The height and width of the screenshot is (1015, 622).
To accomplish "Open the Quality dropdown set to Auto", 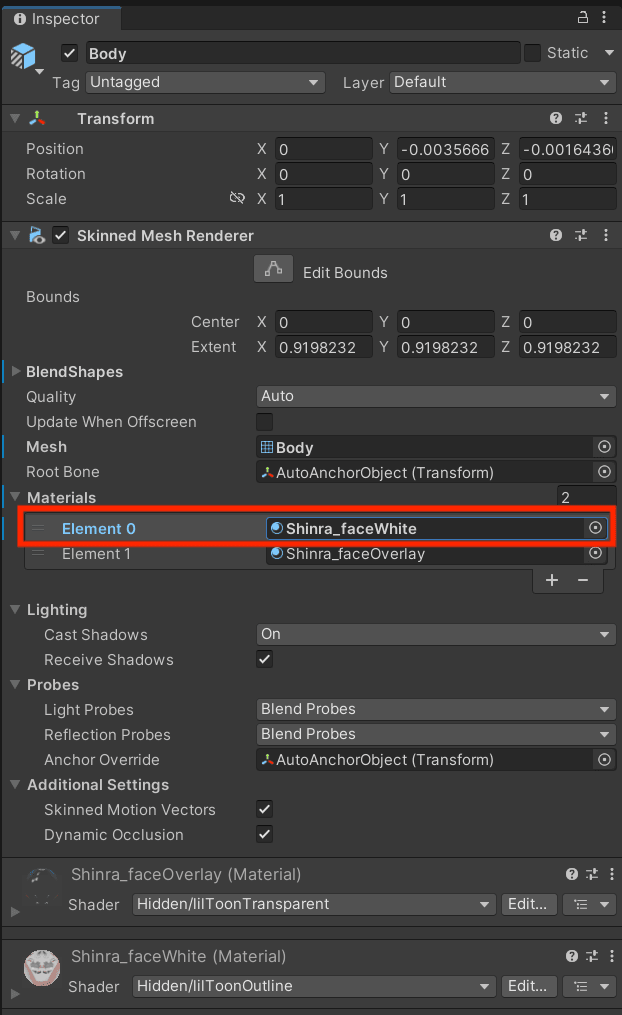I will [x=436, y=396].
